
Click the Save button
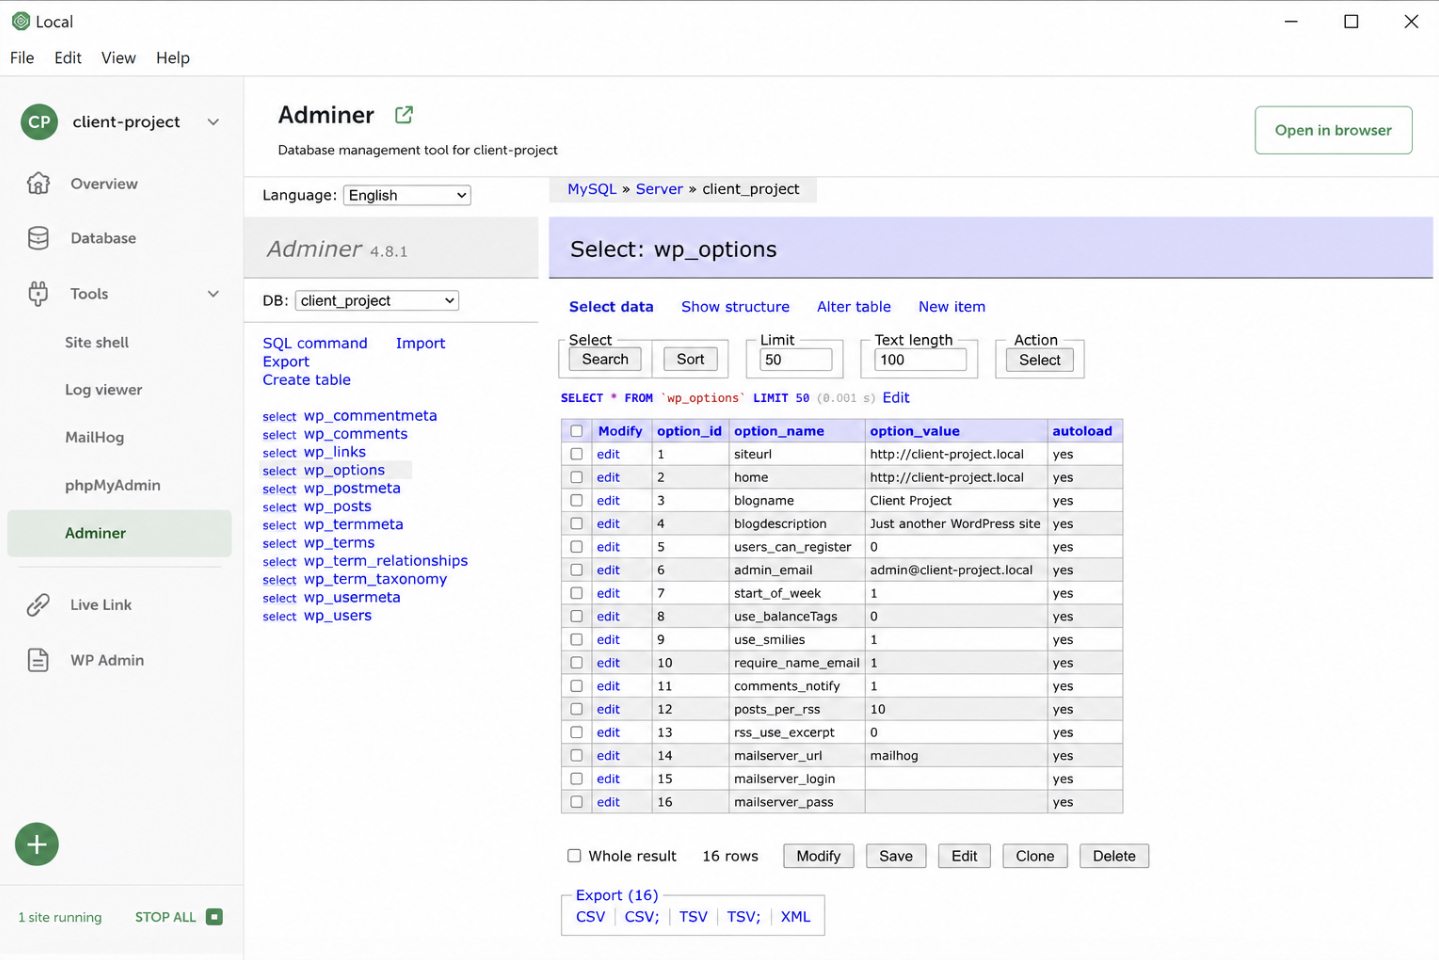click(896, 856)
